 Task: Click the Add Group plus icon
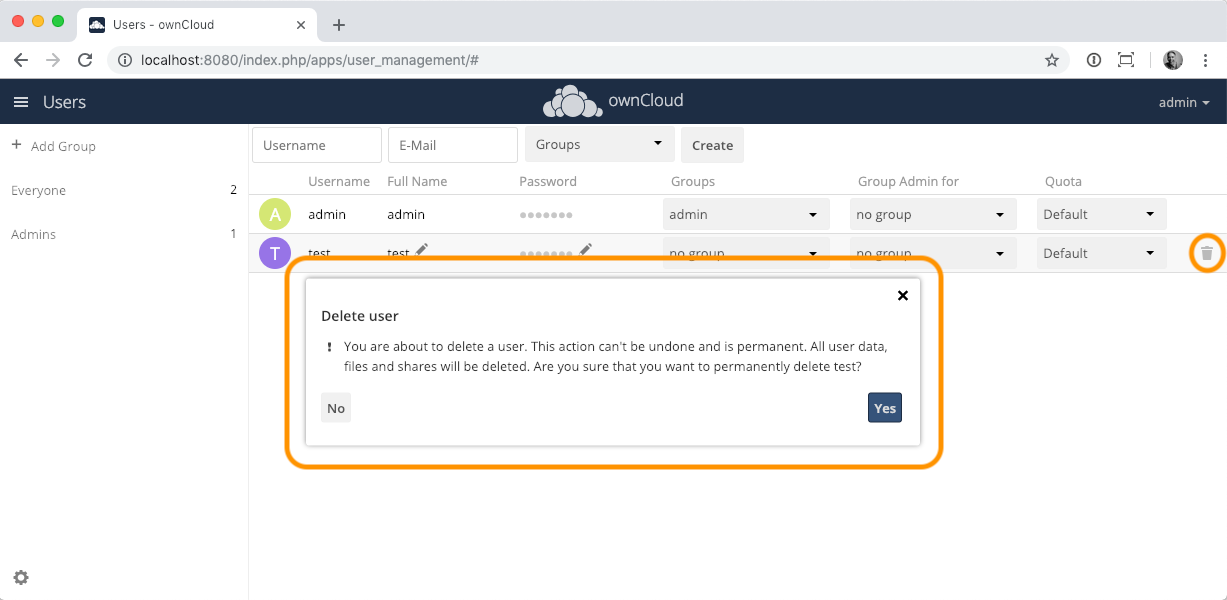15,145
